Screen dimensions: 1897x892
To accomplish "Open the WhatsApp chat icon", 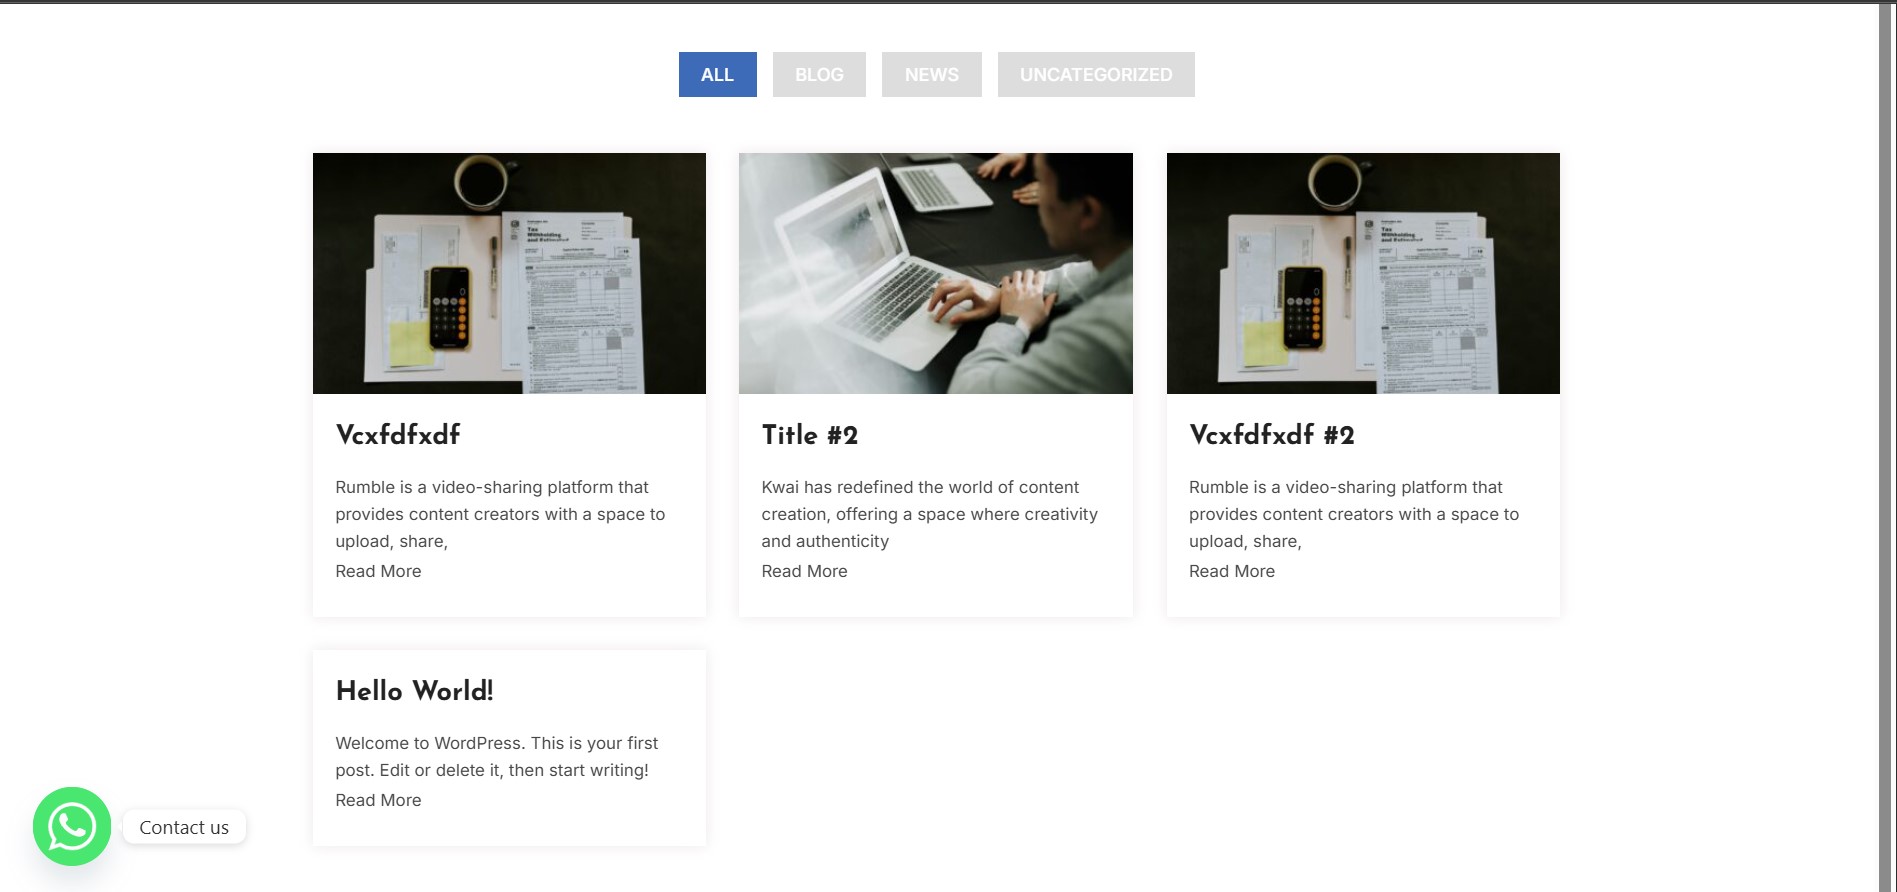I will tap(72, 826).
